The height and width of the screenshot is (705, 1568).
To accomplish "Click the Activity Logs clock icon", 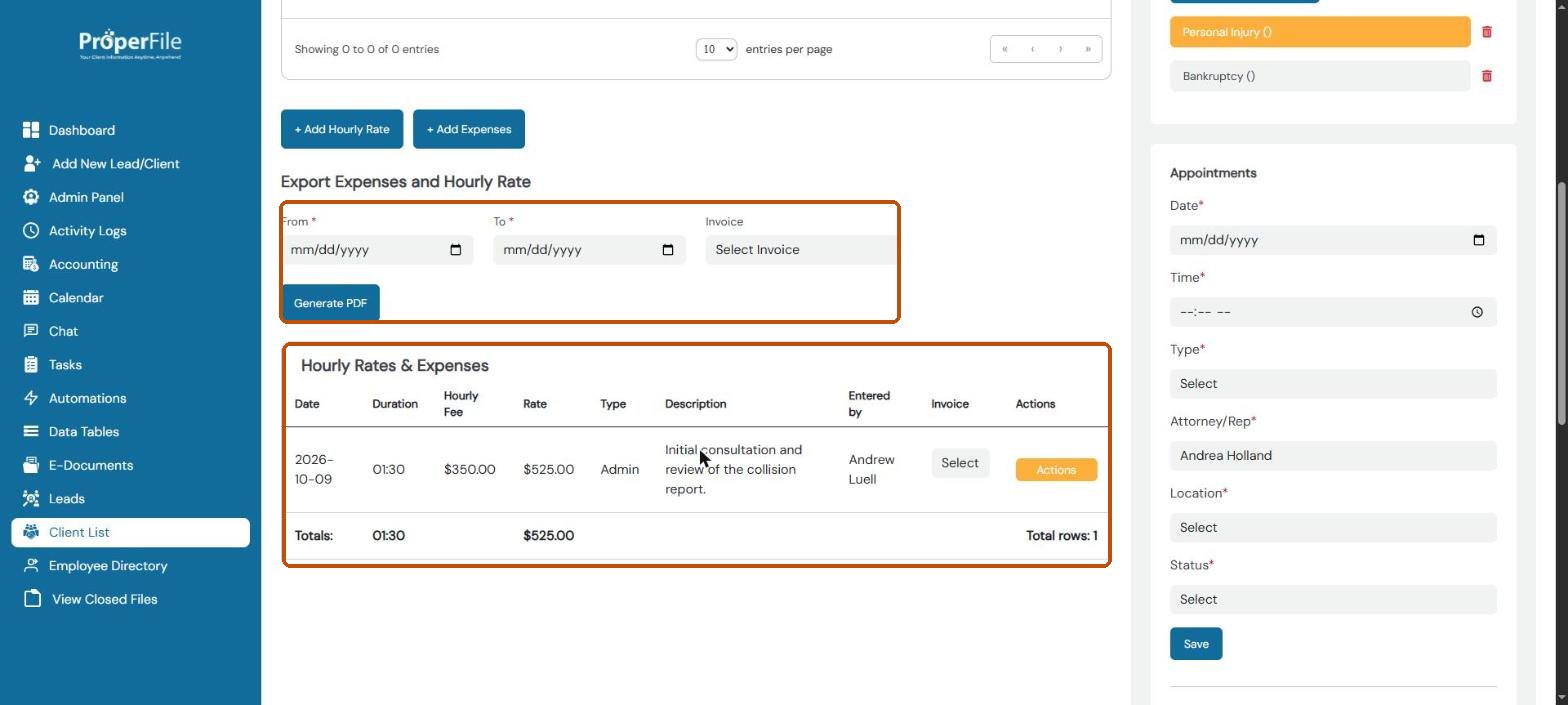I will 31,230.
